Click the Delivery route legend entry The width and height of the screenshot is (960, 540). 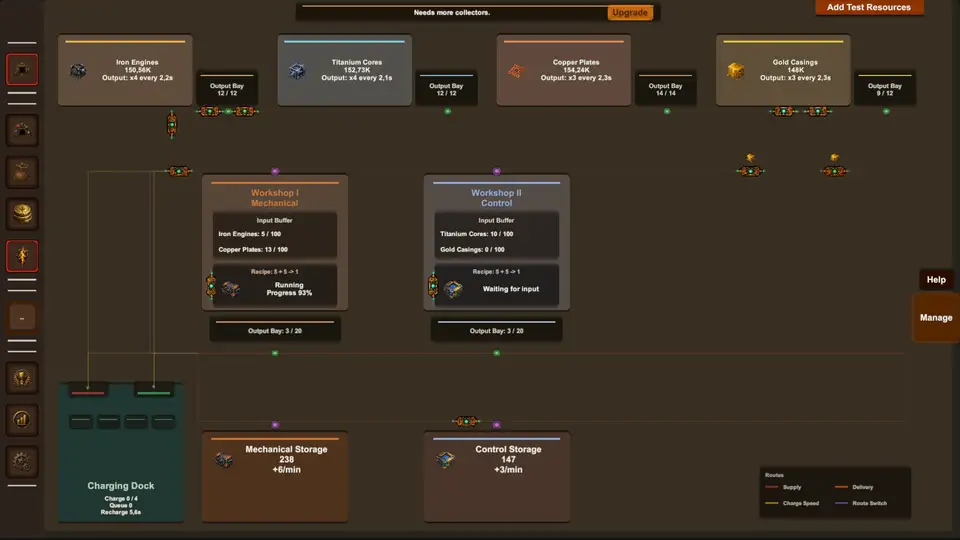(854, 487)
